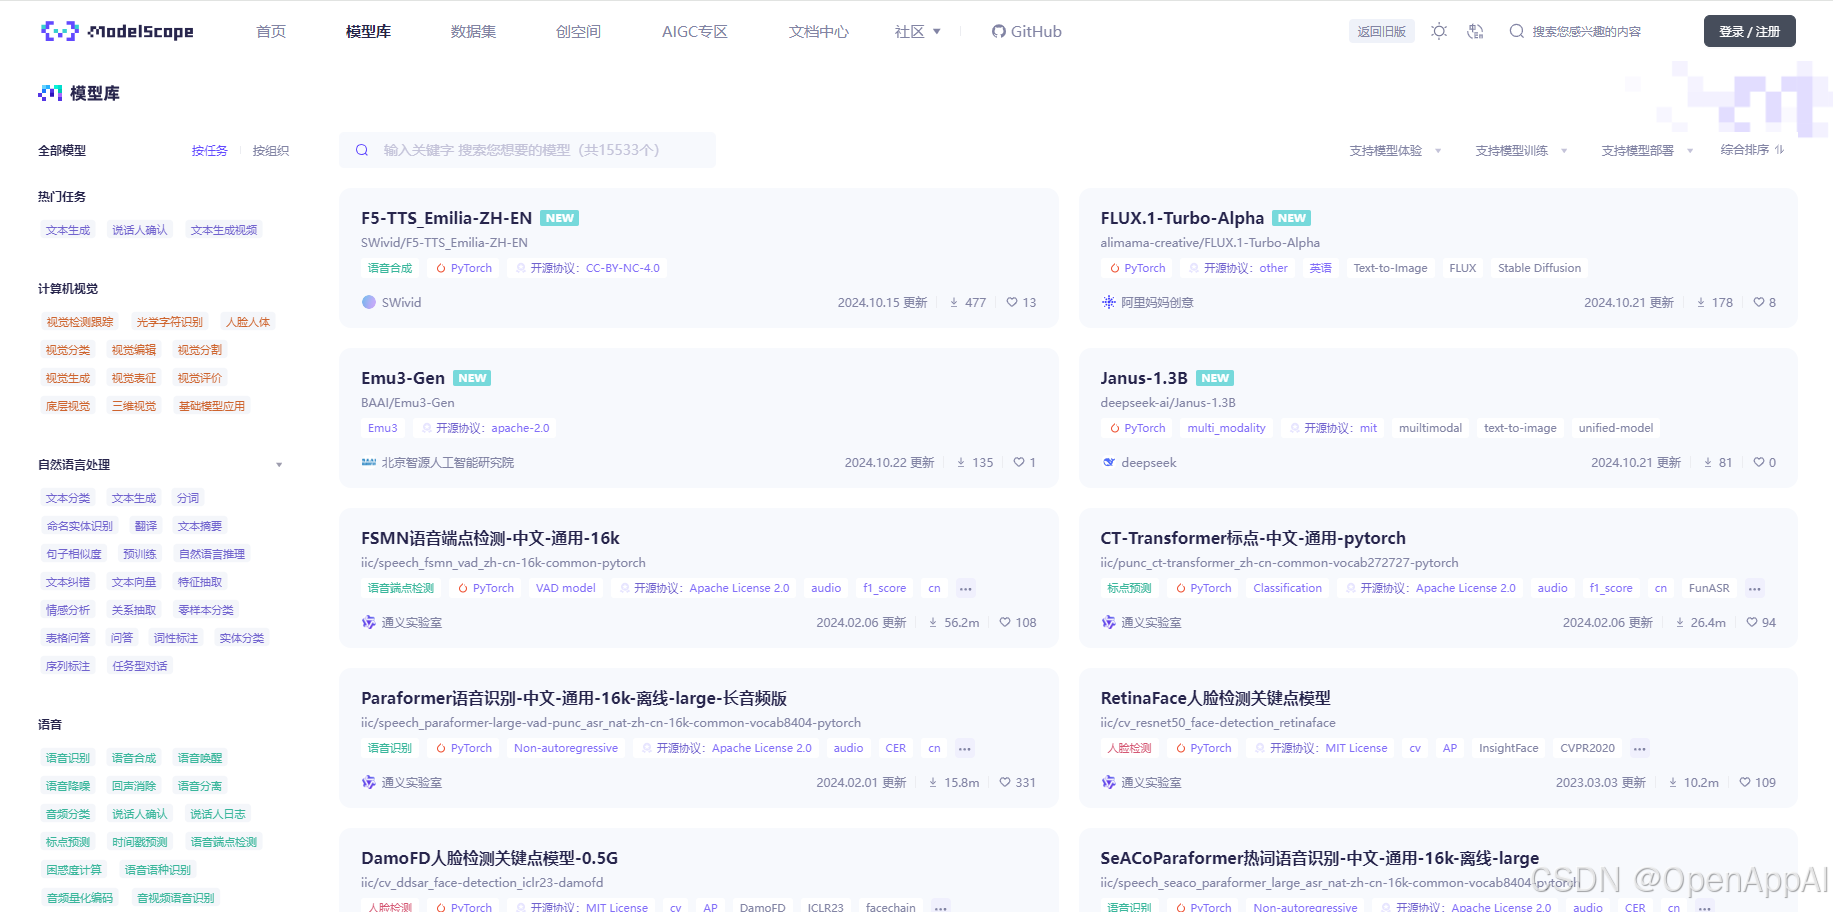Click heart icon on FSMN语音端点检测 card
Screen dimensions: 1833x912
(x=1005, y=622)
